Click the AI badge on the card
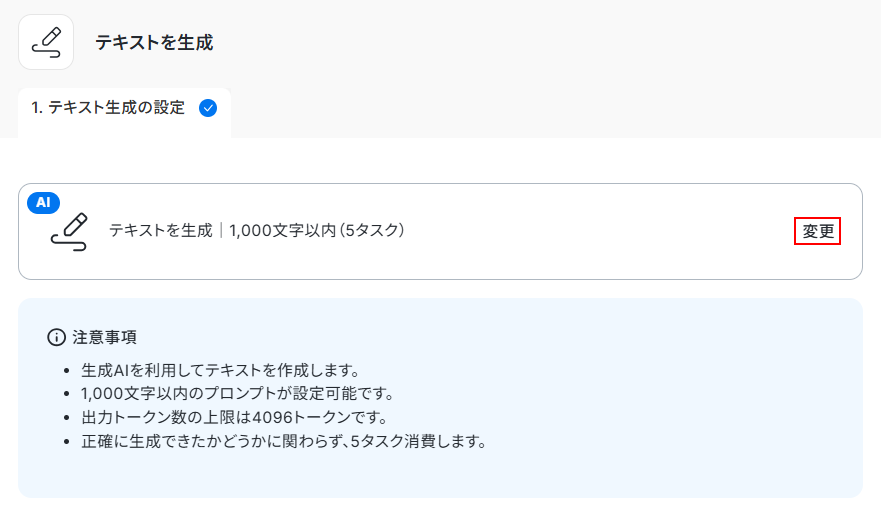The width and height of the screenshot is (881, 510). pyautogui.click(x=43, y=203)
